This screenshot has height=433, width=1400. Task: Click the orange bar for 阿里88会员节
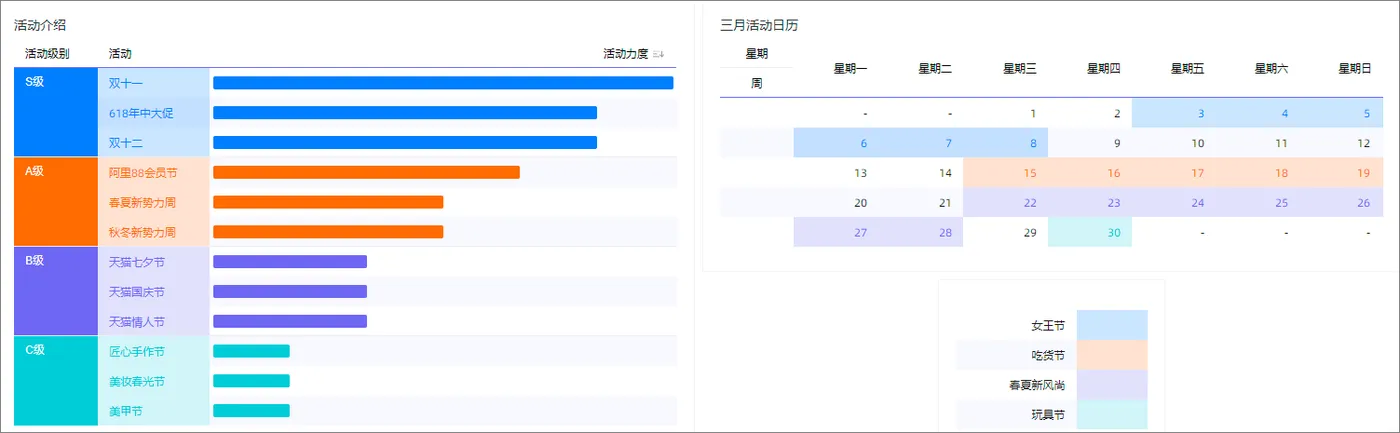pyautogui.click(x=366, y=172)
